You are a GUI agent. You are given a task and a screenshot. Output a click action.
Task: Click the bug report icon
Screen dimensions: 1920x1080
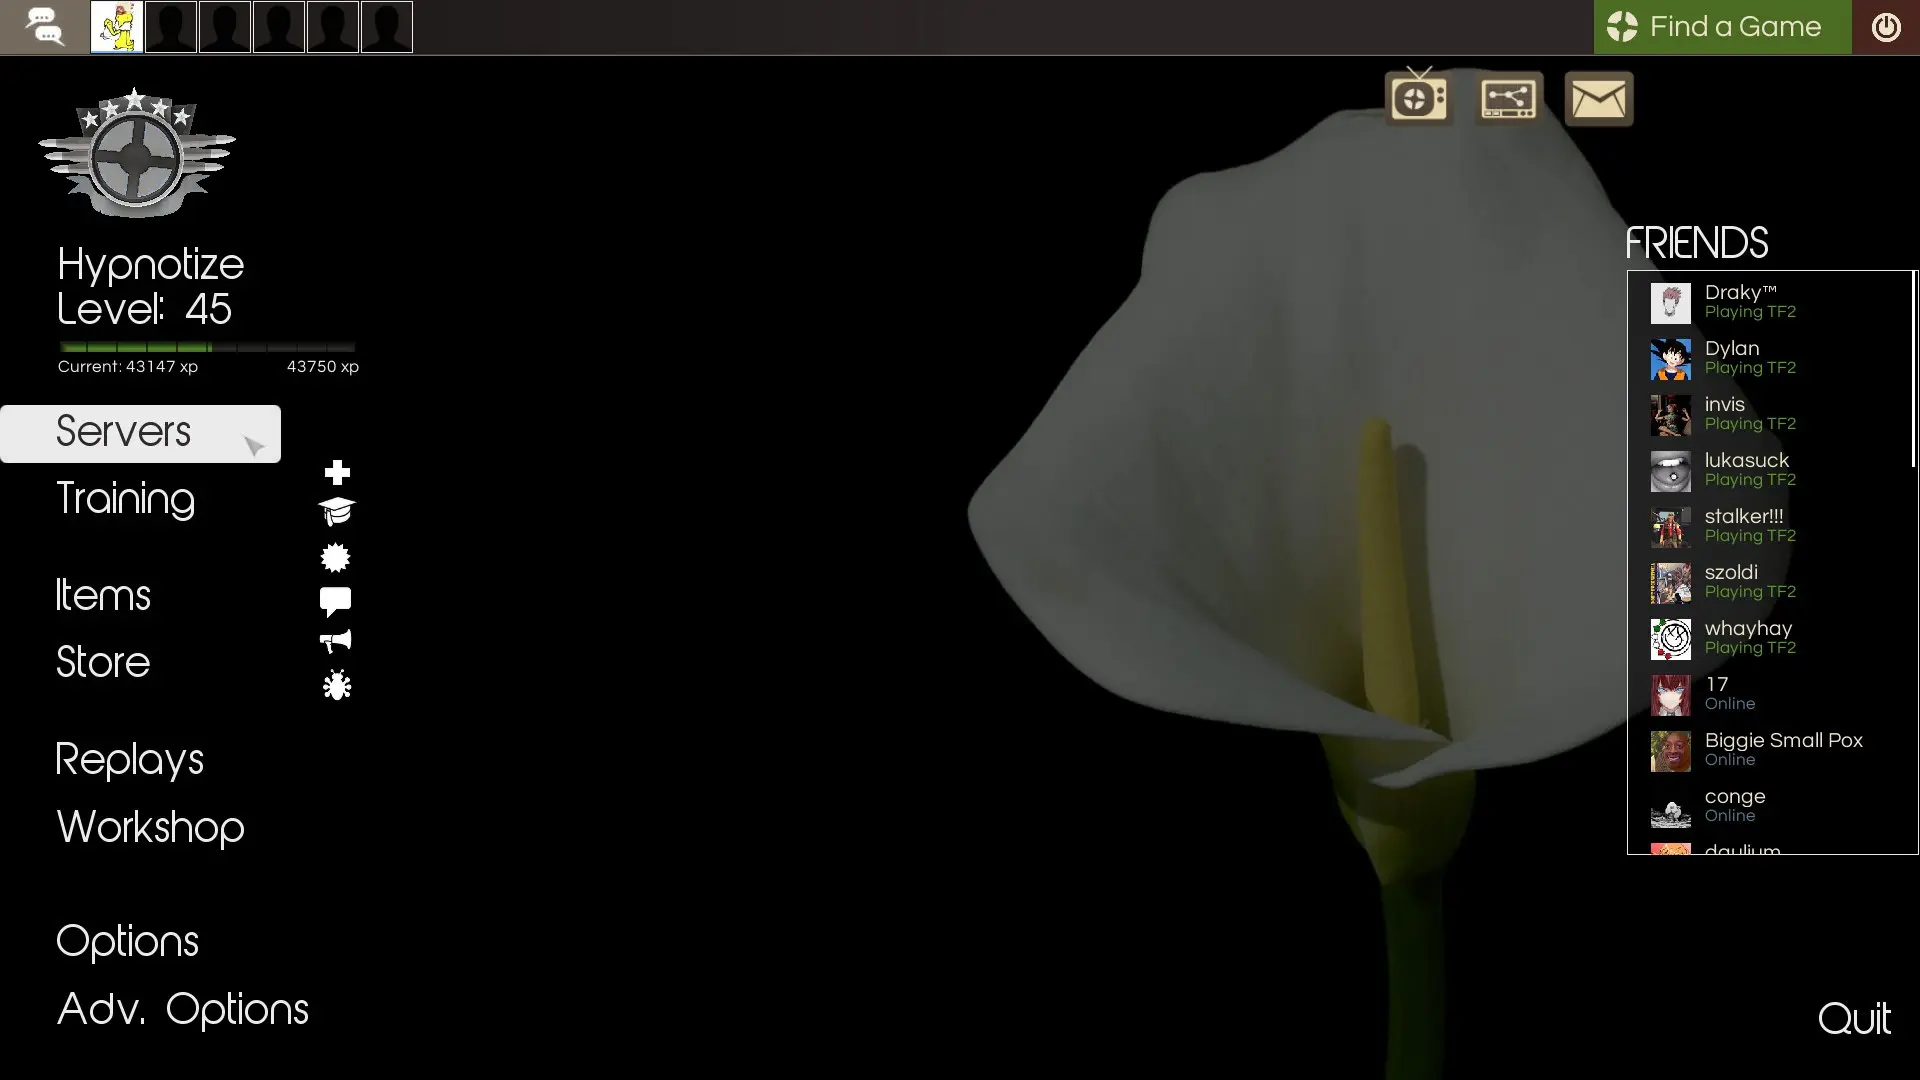[337, 685]
